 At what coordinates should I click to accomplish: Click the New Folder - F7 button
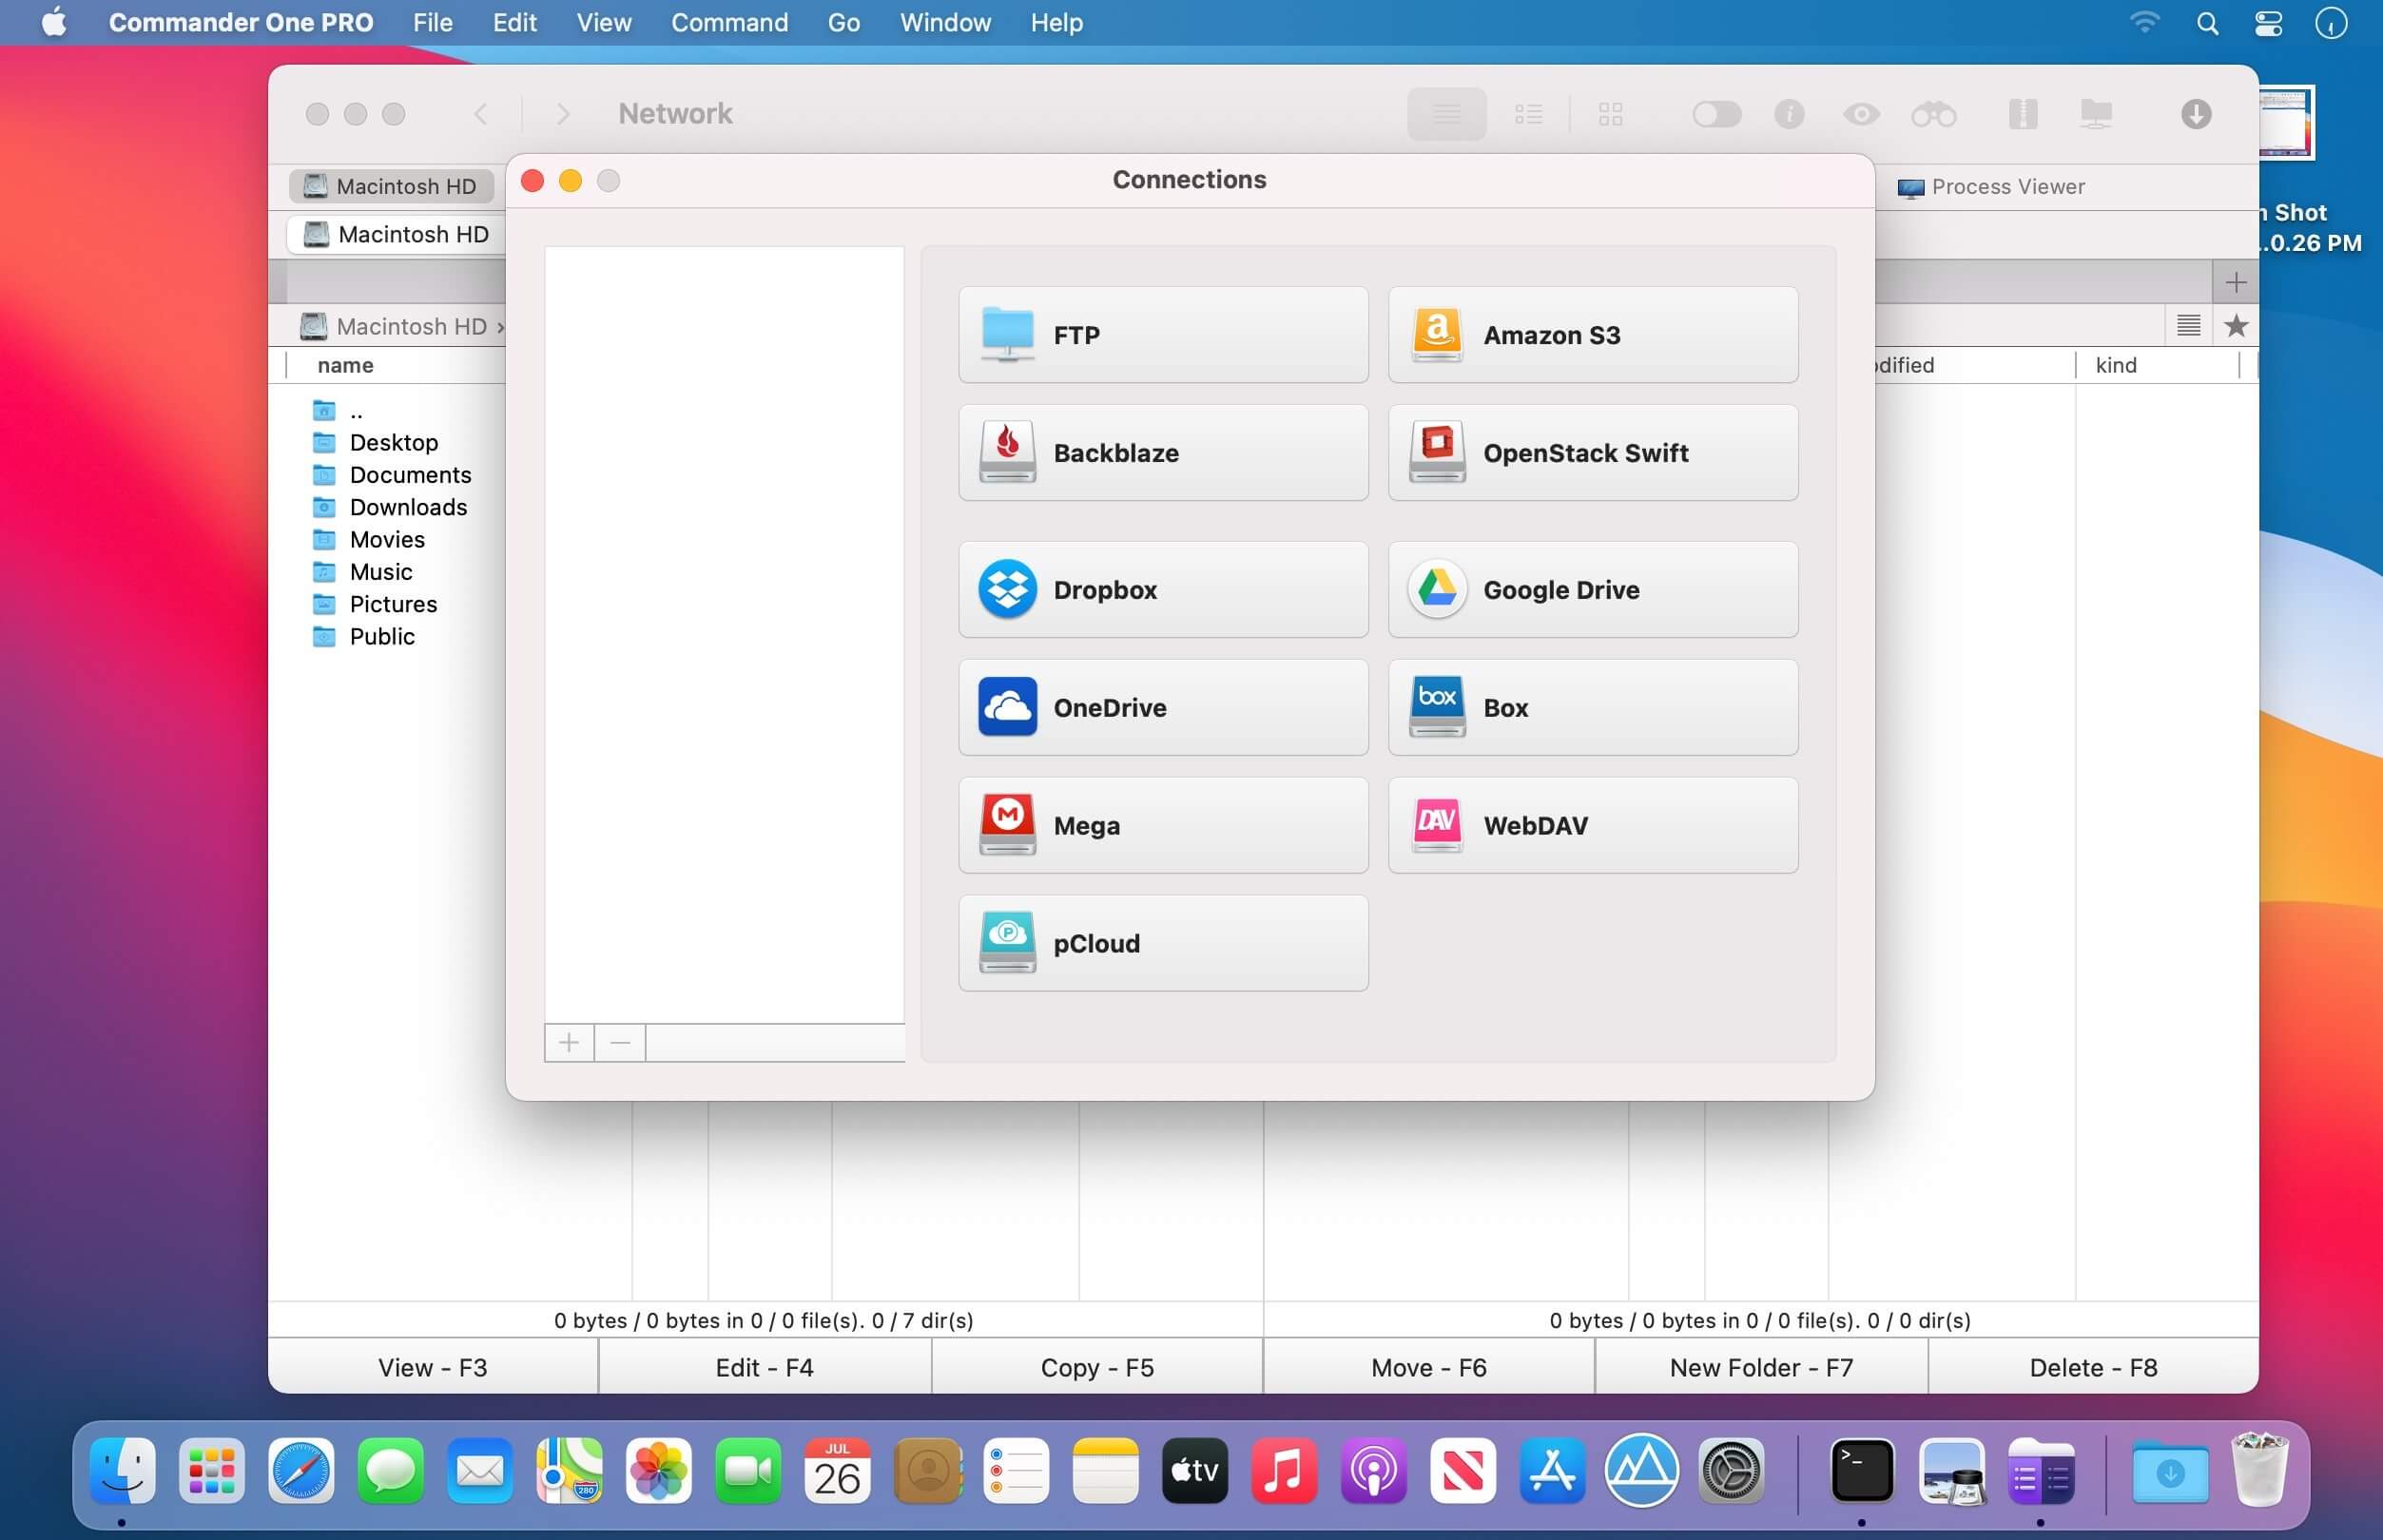tap(1761, 1367)
